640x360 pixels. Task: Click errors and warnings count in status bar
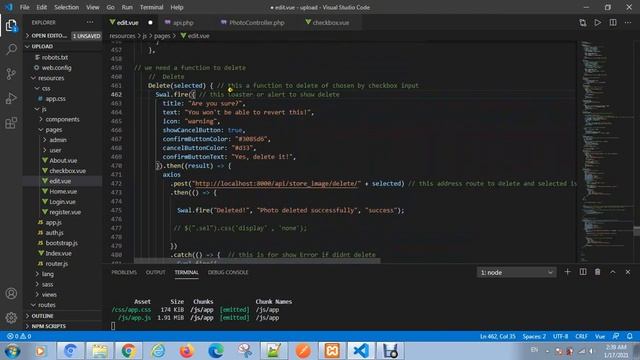point(19,336)
